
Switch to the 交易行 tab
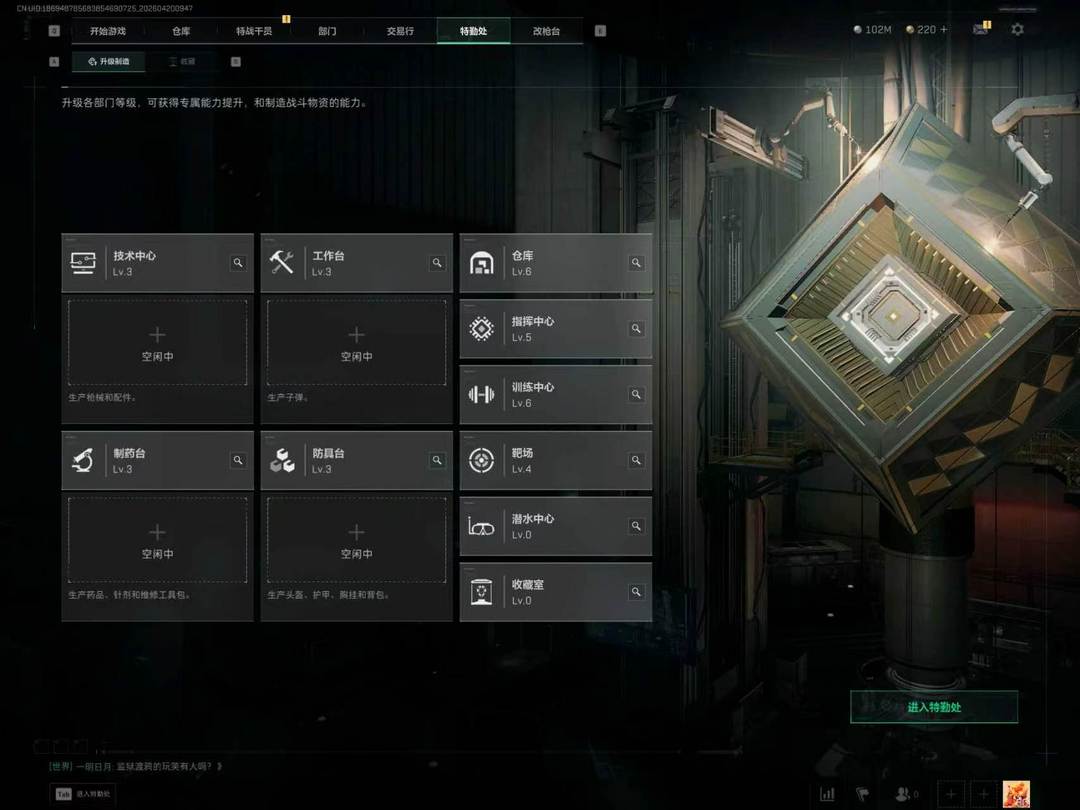pos(400,31)
